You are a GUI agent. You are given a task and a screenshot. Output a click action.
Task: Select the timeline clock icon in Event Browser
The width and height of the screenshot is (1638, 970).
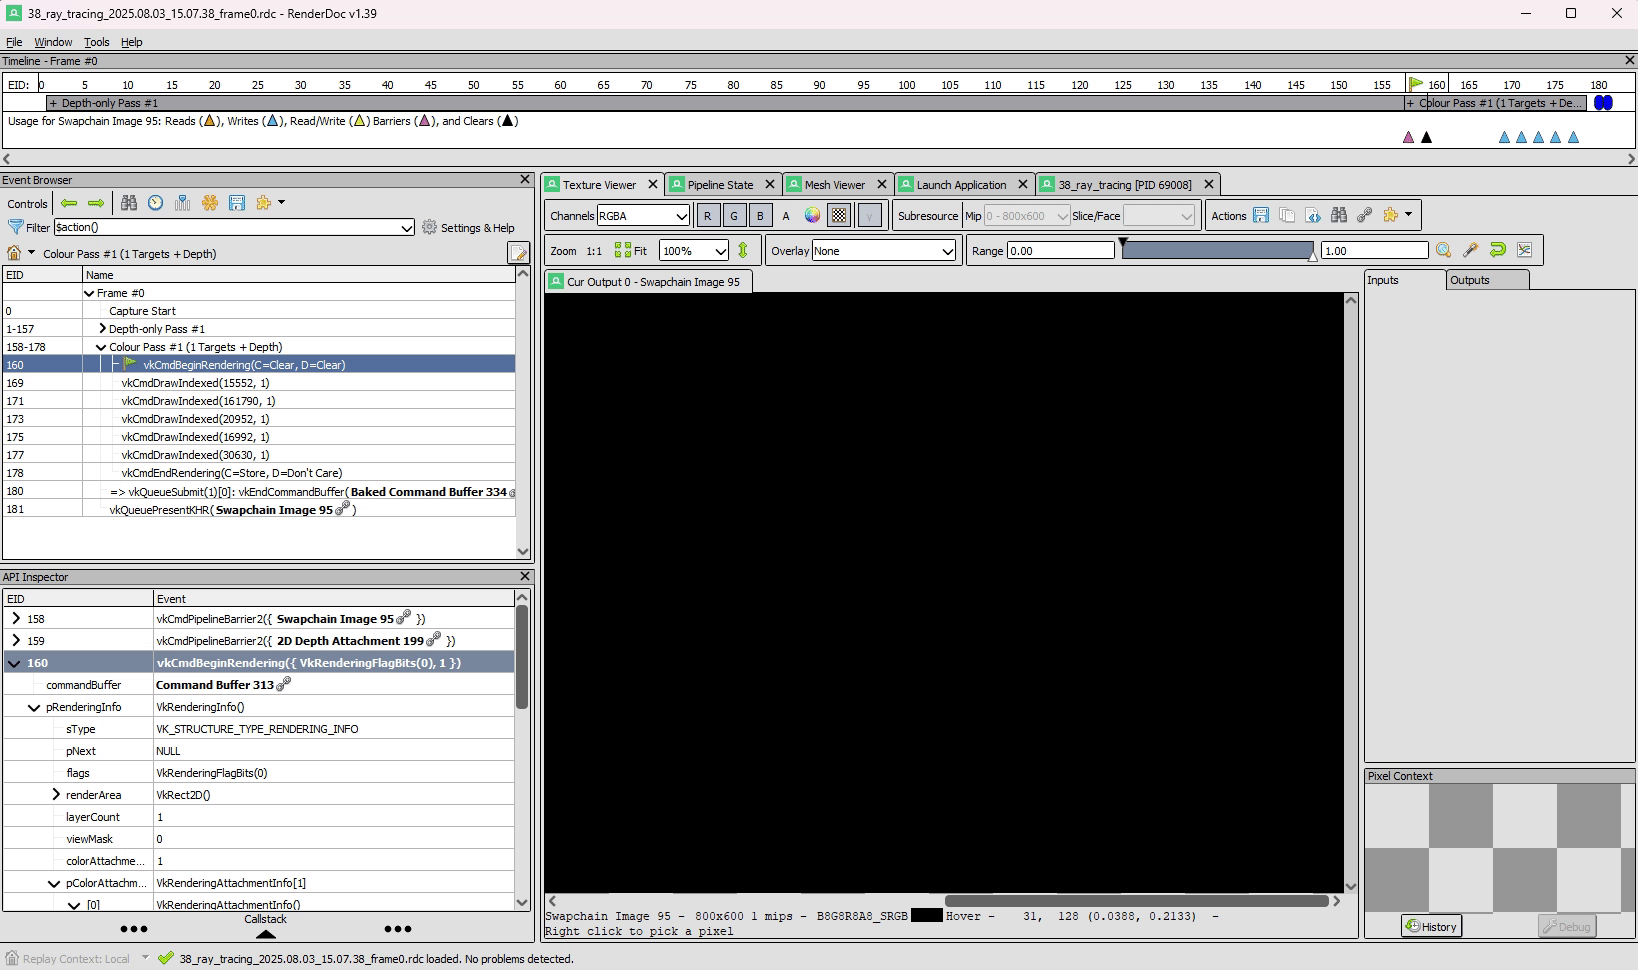tap(155, 203)
